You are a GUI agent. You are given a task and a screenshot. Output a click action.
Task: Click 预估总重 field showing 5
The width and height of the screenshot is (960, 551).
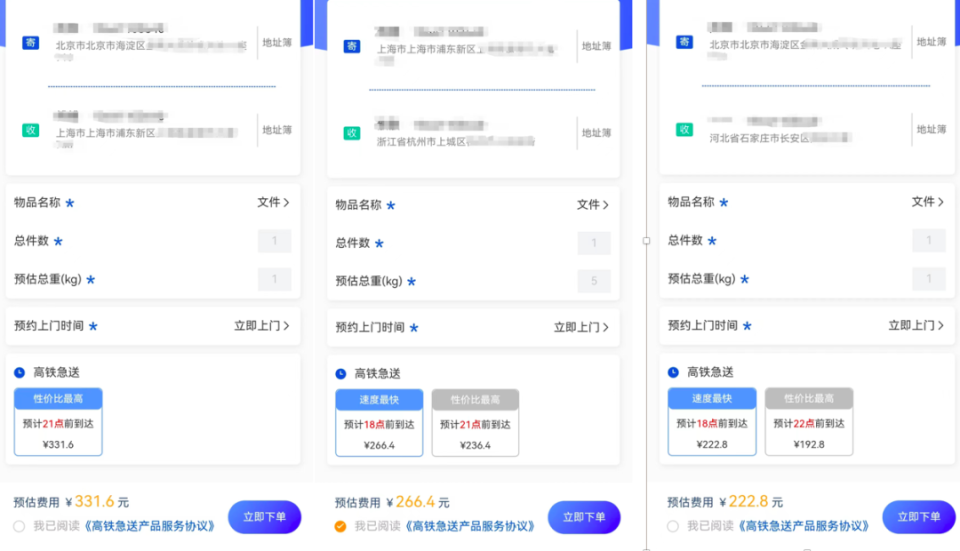(594, 281)
